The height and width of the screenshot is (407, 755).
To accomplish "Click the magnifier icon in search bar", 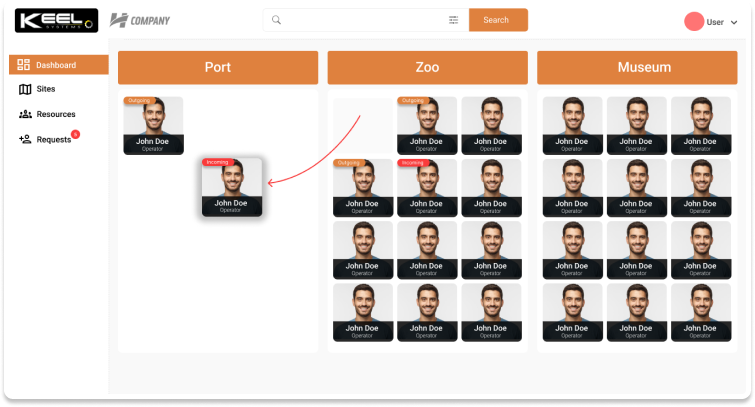I will 277,20.
